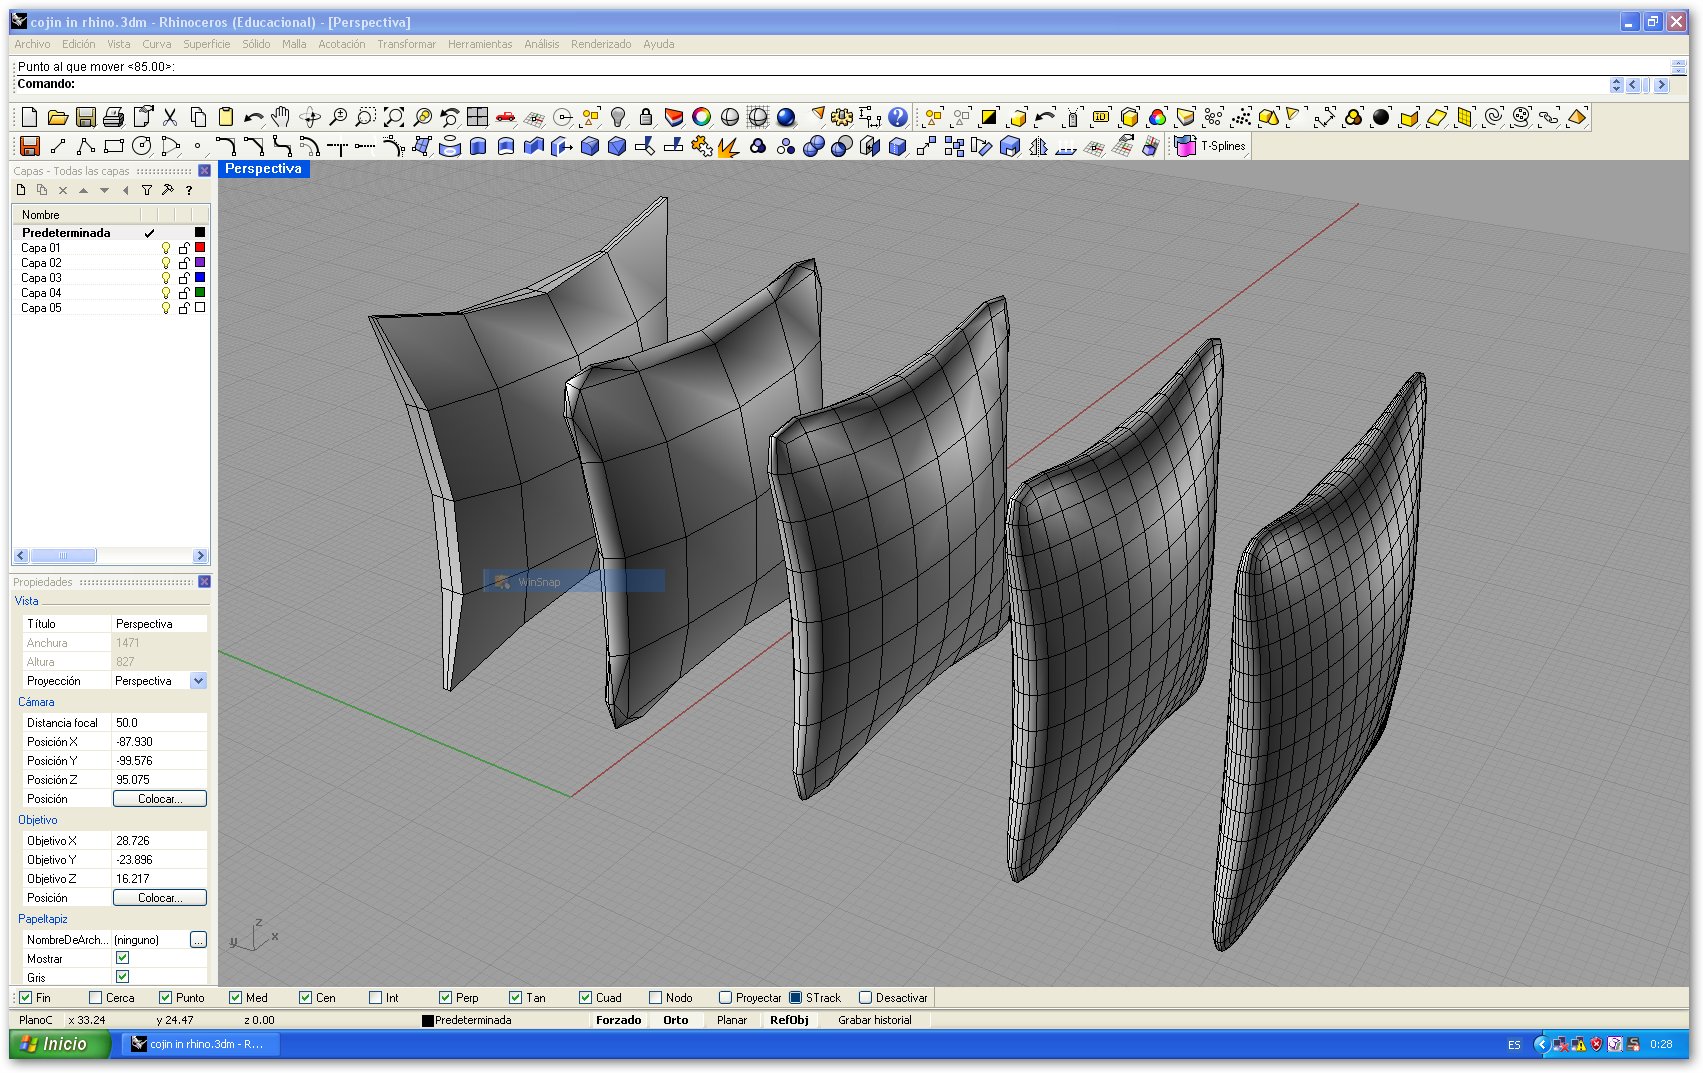Image resolution: width=1703 pixels, height=1073 pixels.
Task: Open the Sólido menu
Action: point(256,44)
